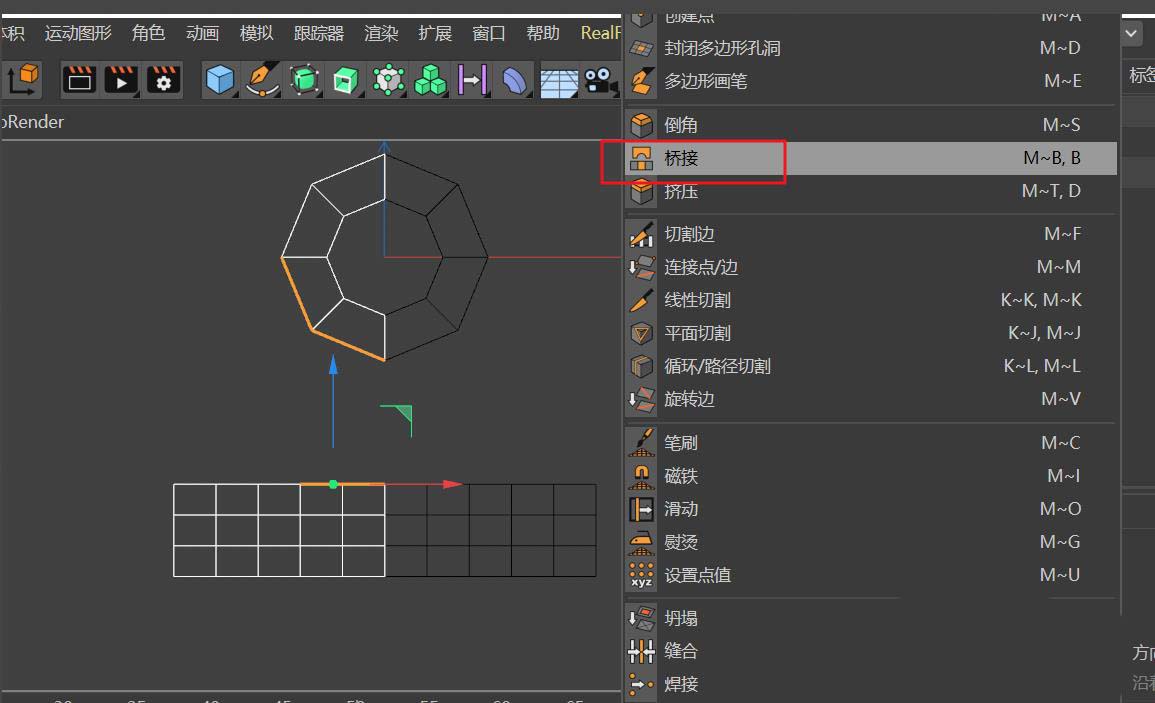Select 线性切割 line cut tool
1155x703 pixels.
click(x=697, y=300)
